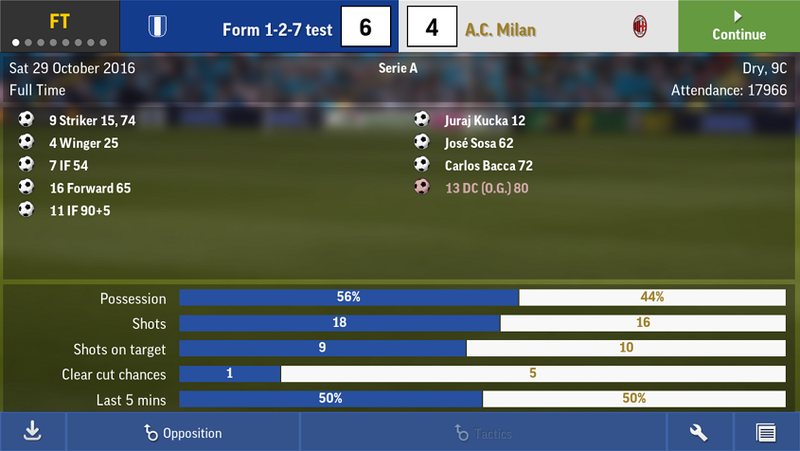Select the fourth page dot under FT

53,43
